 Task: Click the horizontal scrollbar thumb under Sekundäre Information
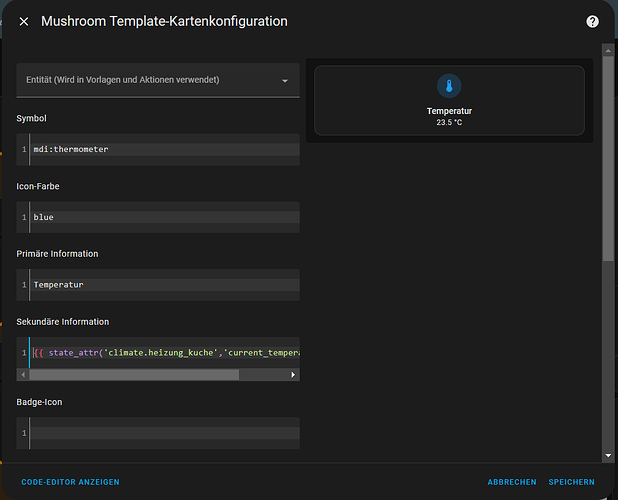point(134,375)
